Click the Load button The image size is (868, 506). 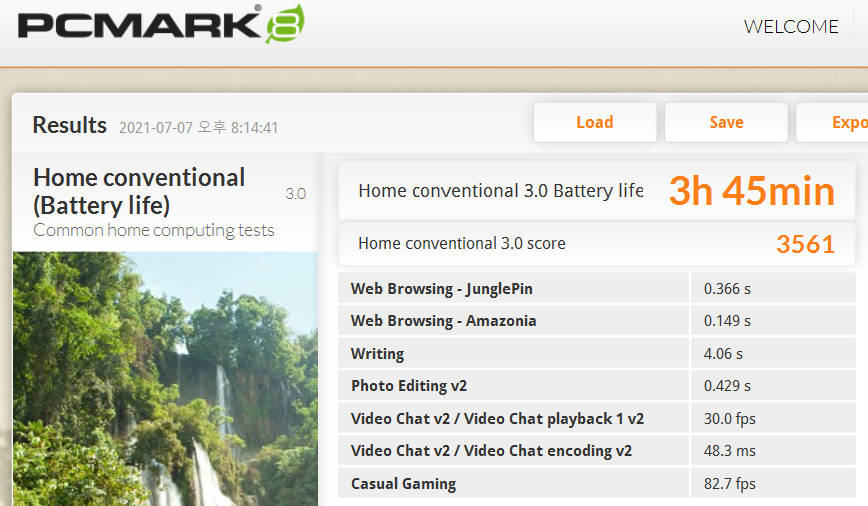point(595,122)
